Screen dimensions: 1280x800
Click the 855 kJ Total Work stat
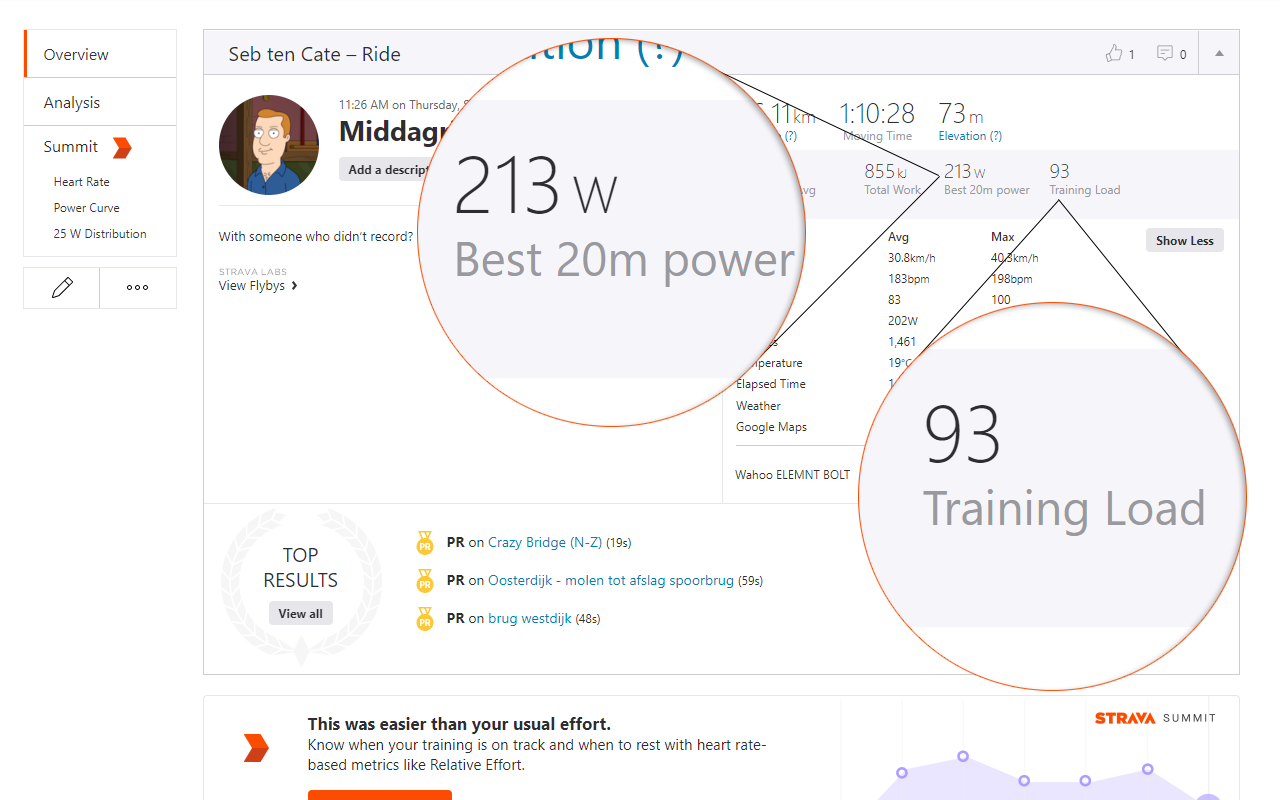(893, 179)
